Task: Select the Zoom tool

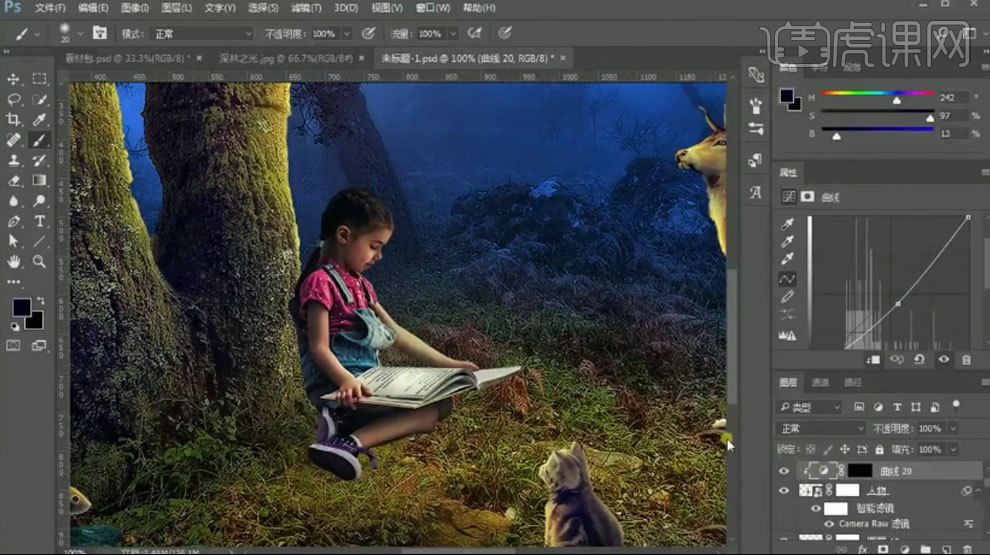Action: click(x=40, y=261)
